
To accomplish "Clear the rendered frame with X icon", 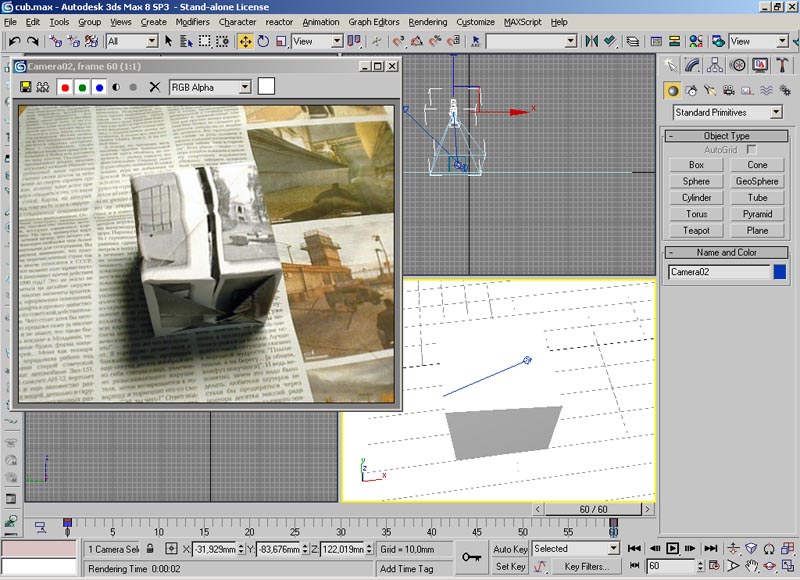I will (x=154, y=87).
